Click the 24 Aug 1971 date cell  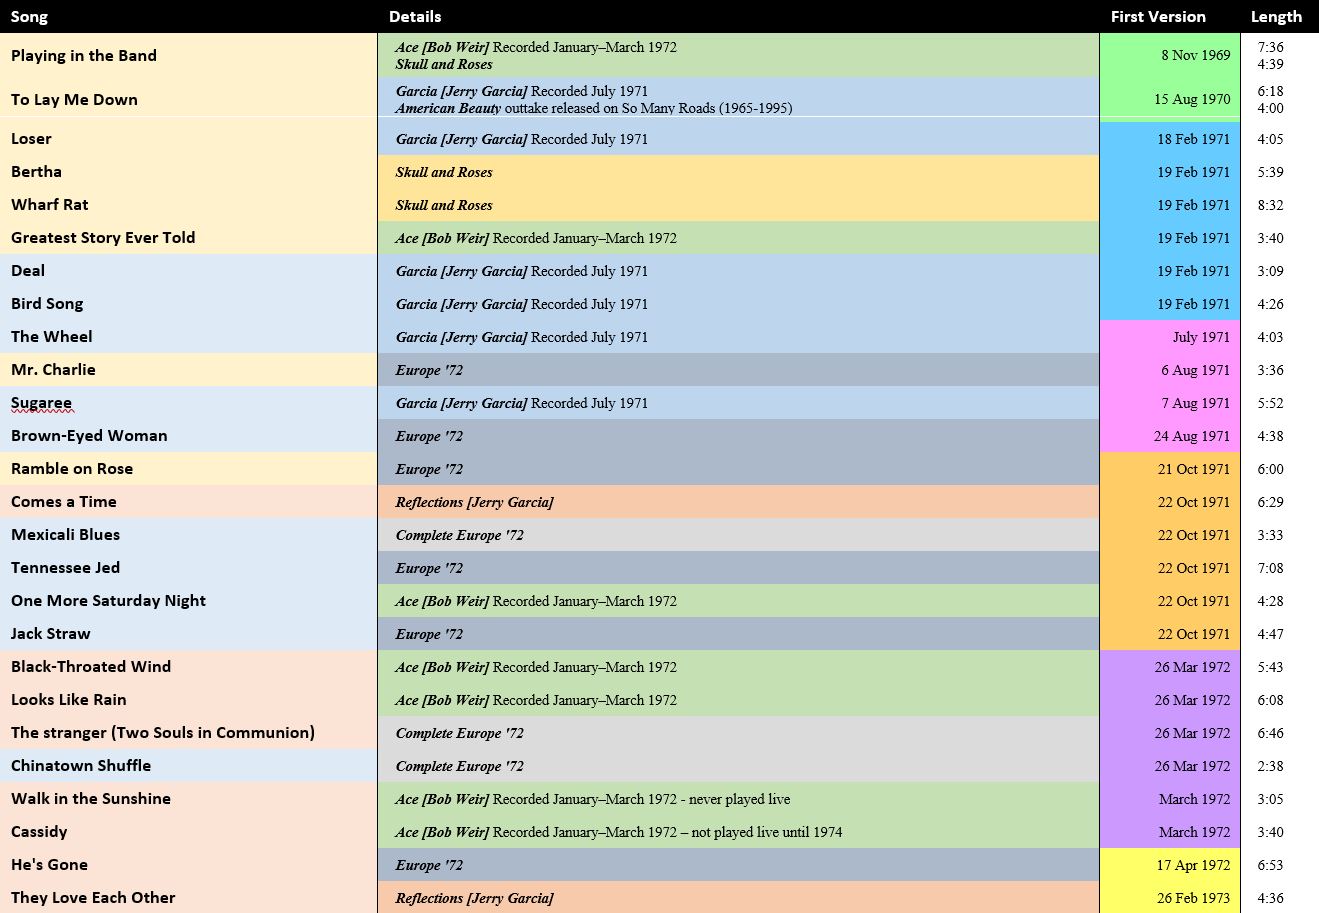(1169, 435)
